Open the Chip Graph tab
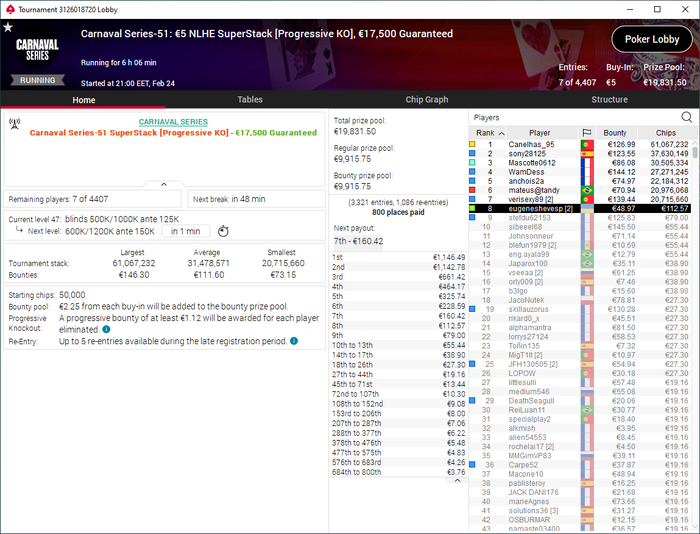 pyautogui.click(x=427, y=100)
